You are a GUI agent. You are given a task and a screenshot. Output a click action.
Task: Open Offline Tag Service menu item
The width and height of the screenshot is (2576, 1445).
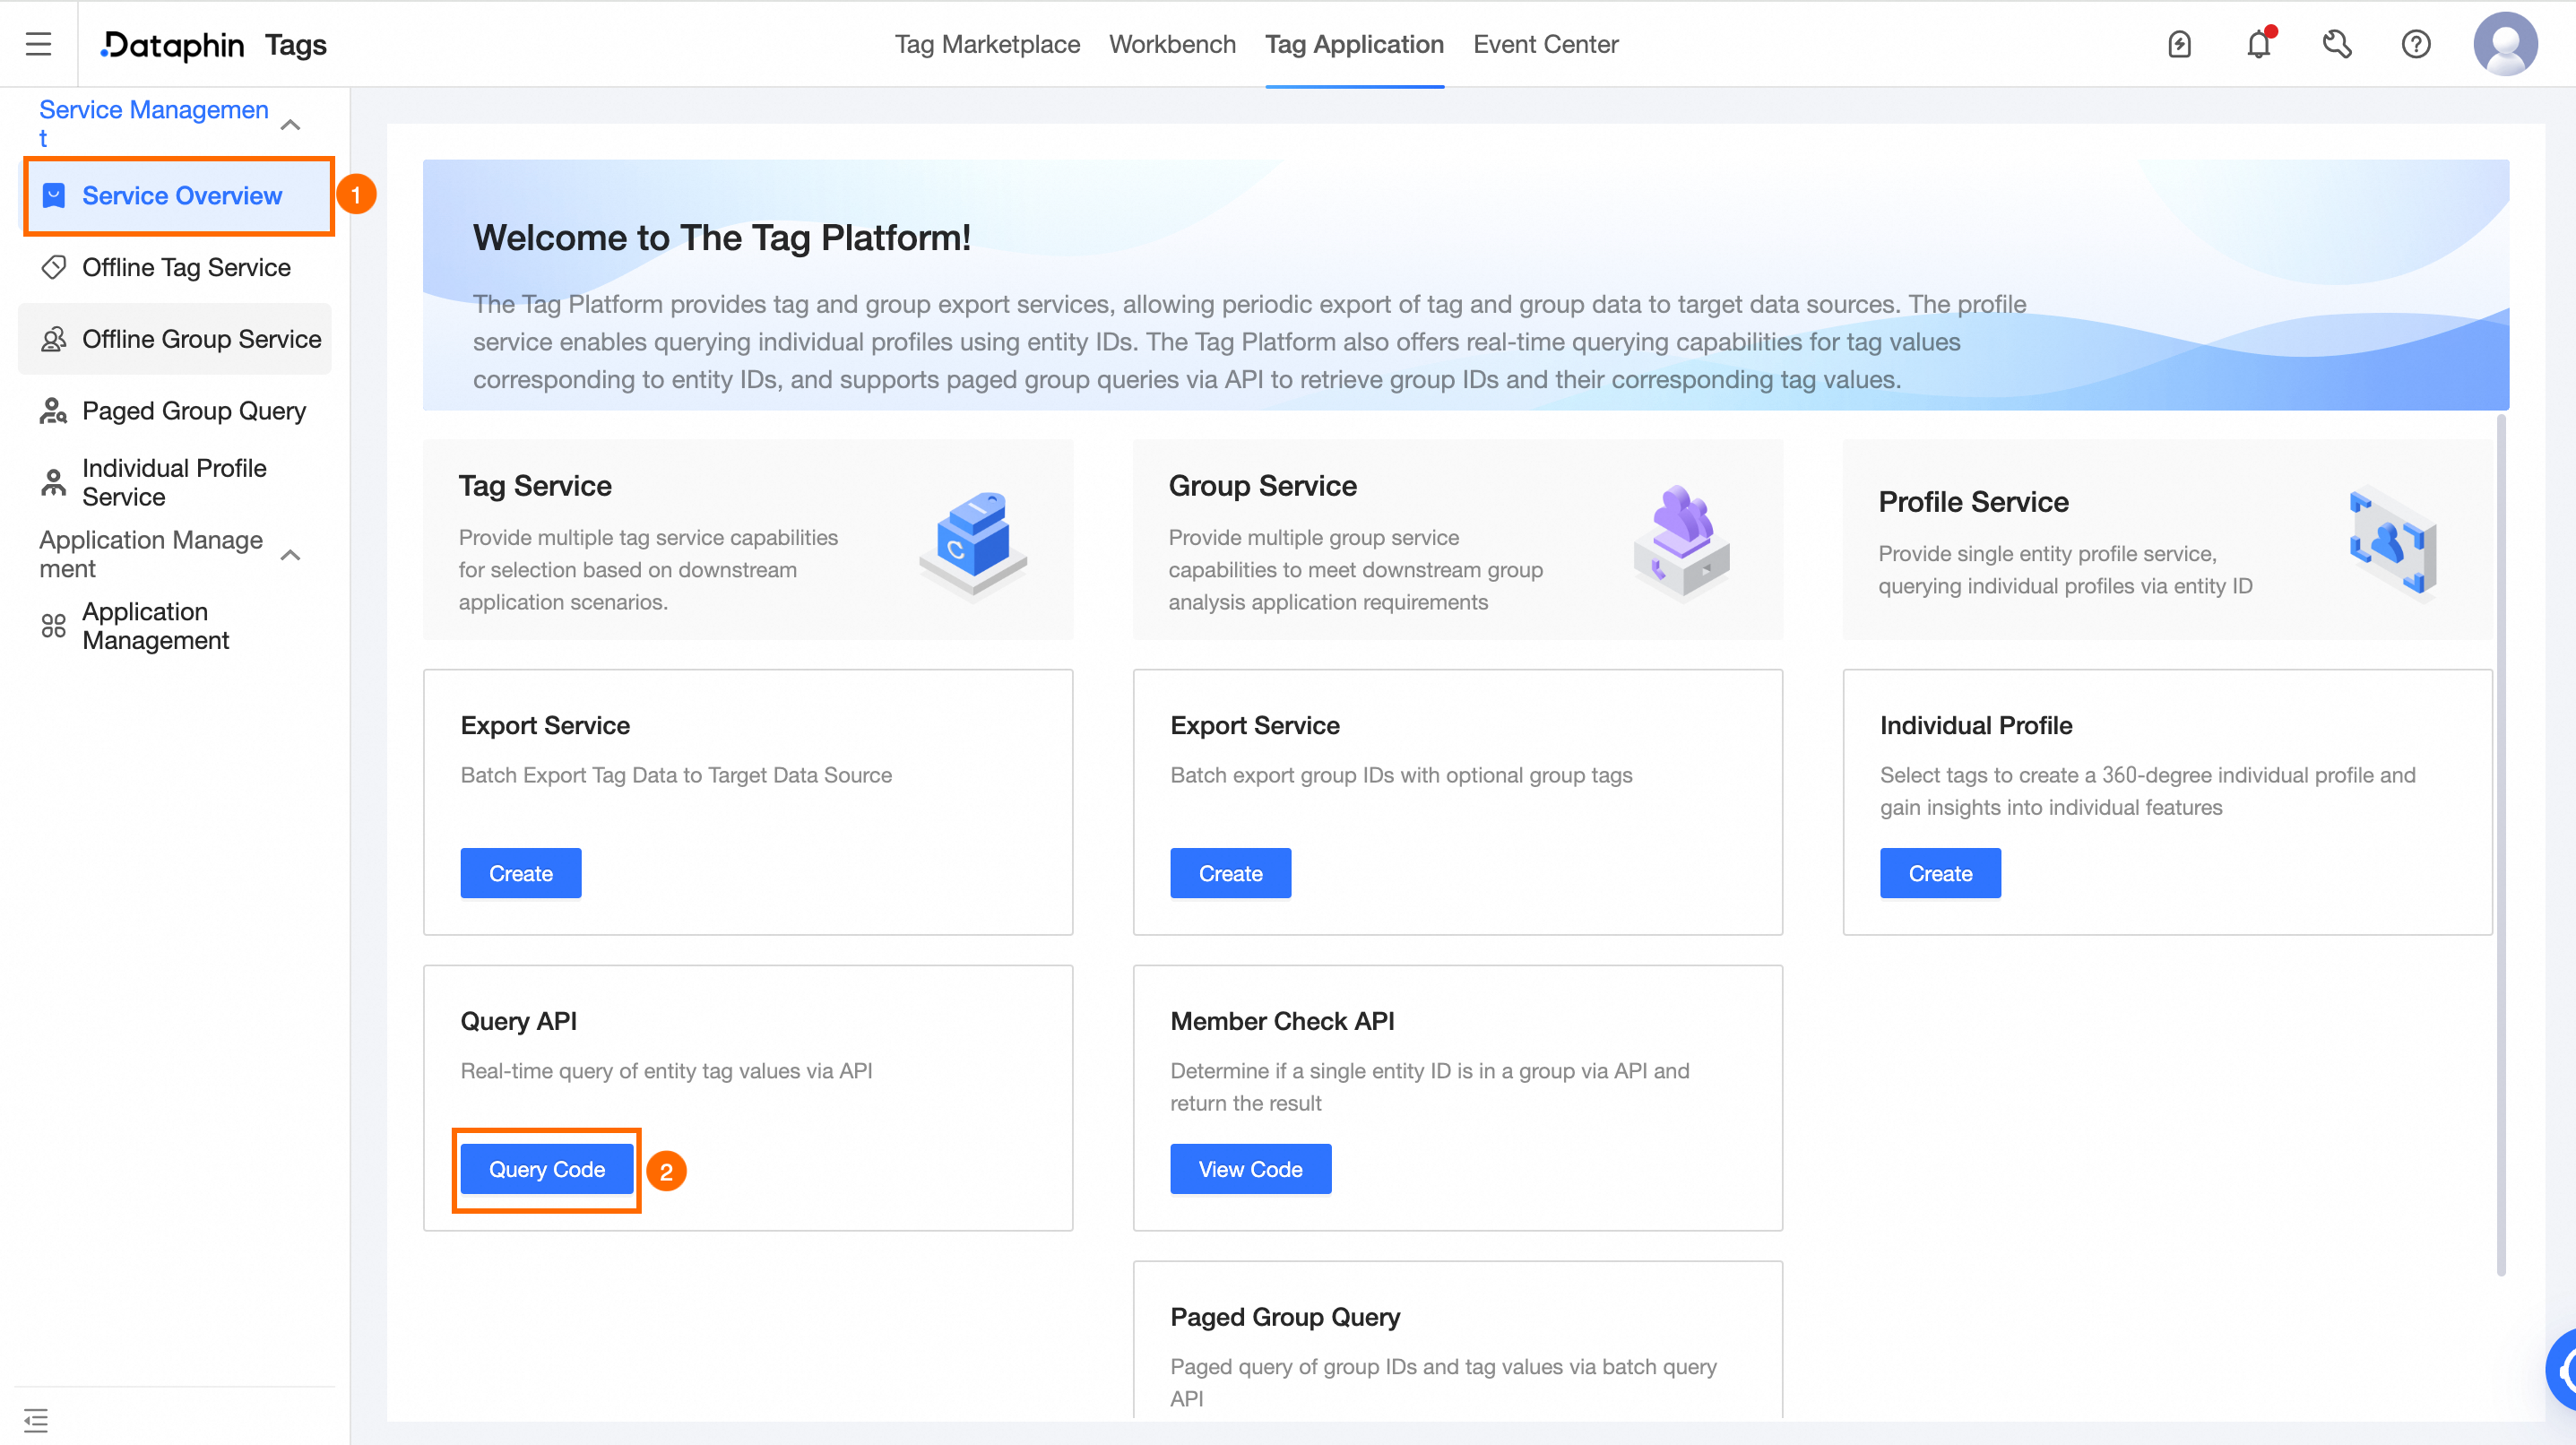click(175, 267)
